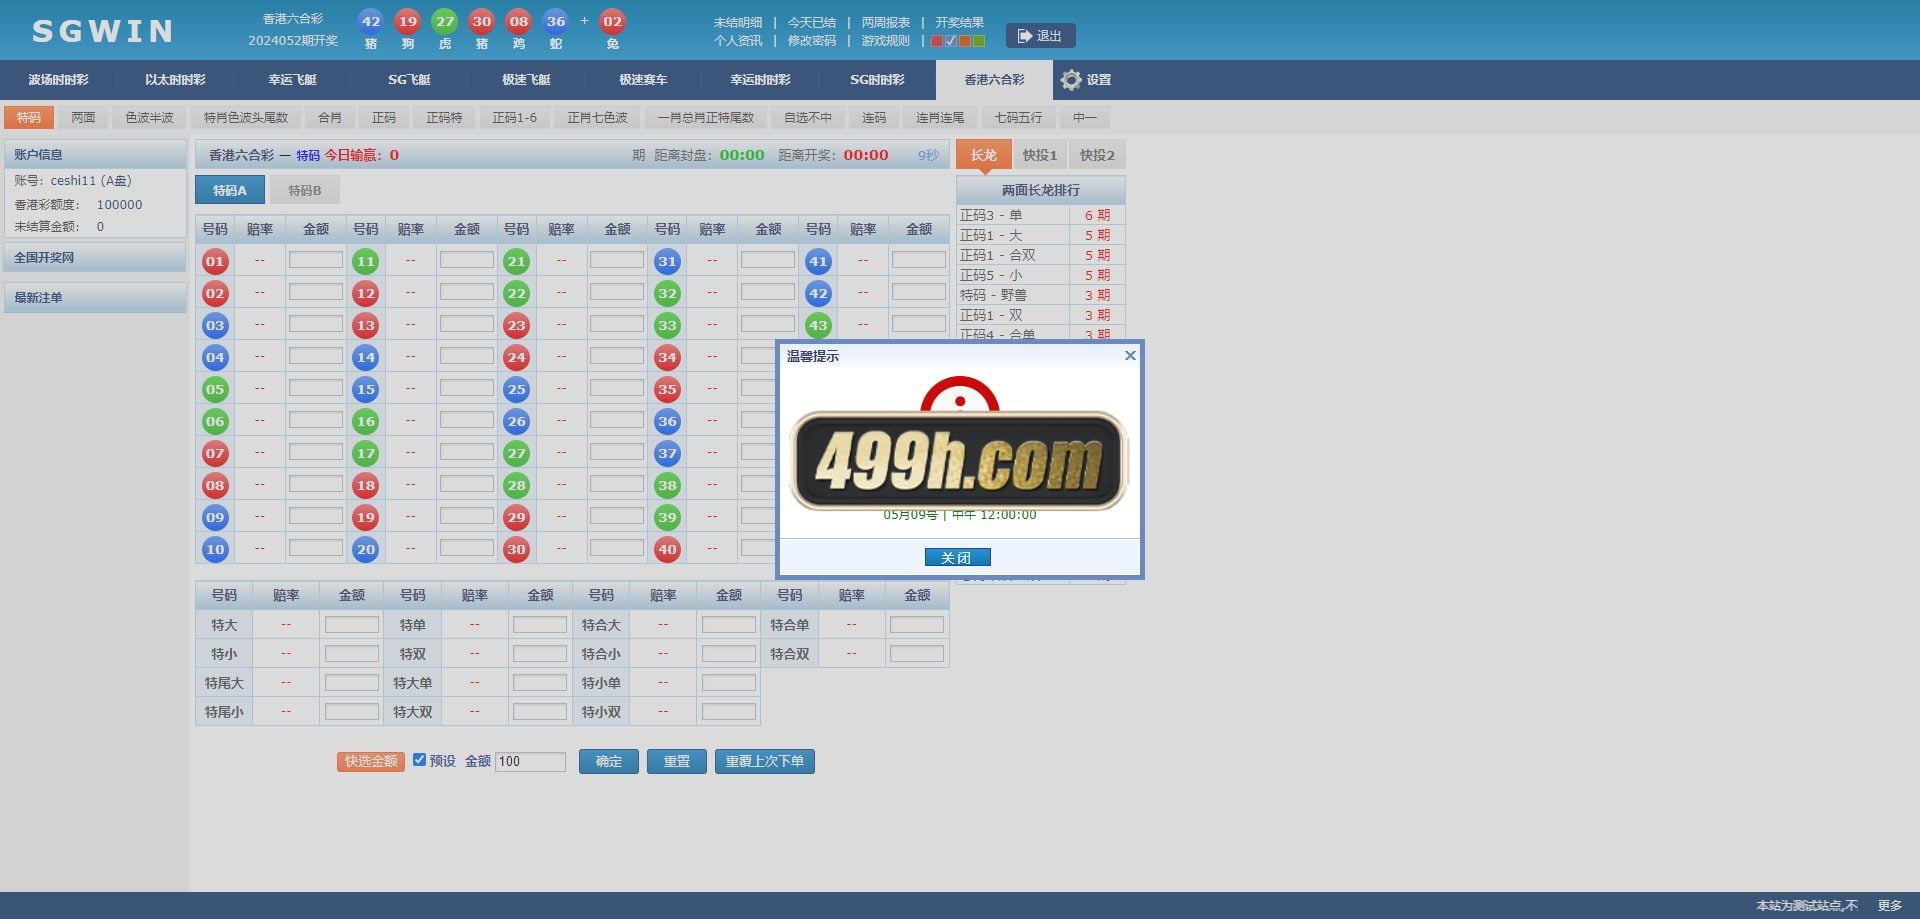1920x919 pixels.
Task: Click the logout arrow icon beside 退出
Action: pos(1024,36)
